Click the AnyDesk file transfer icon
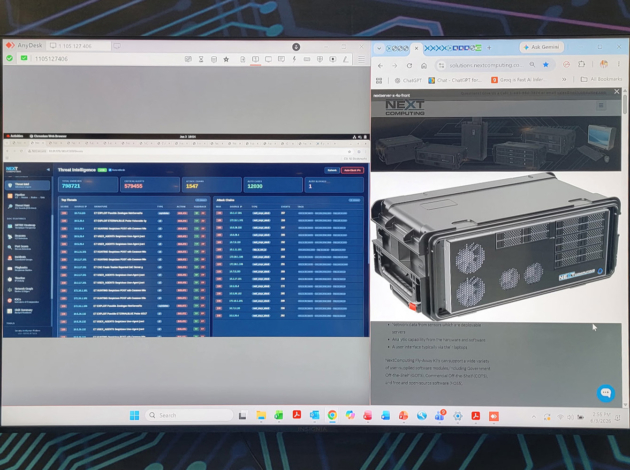The height and width of the screenshot is (470, 630). point(243,59)
